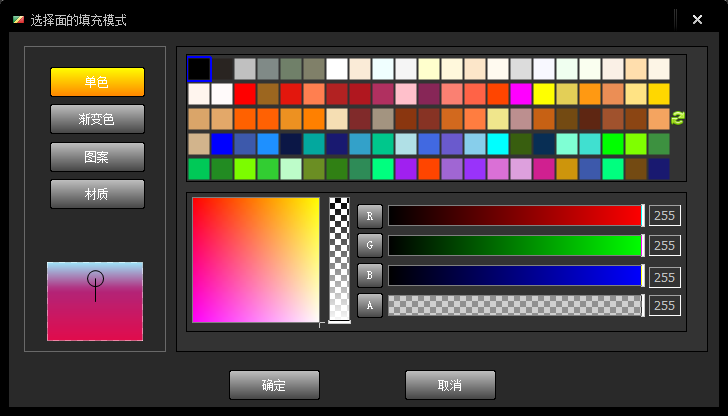
Task: Select the 单色 solid color mode
Action: [97, 82]
